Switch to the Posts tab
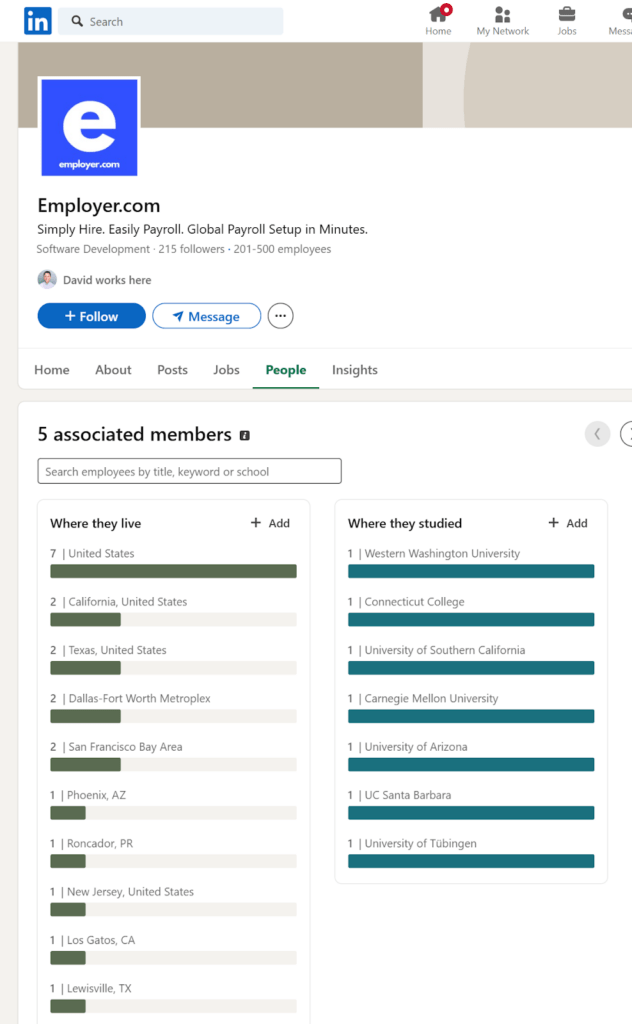632x1024 pixels. click(x=172, y=370)
